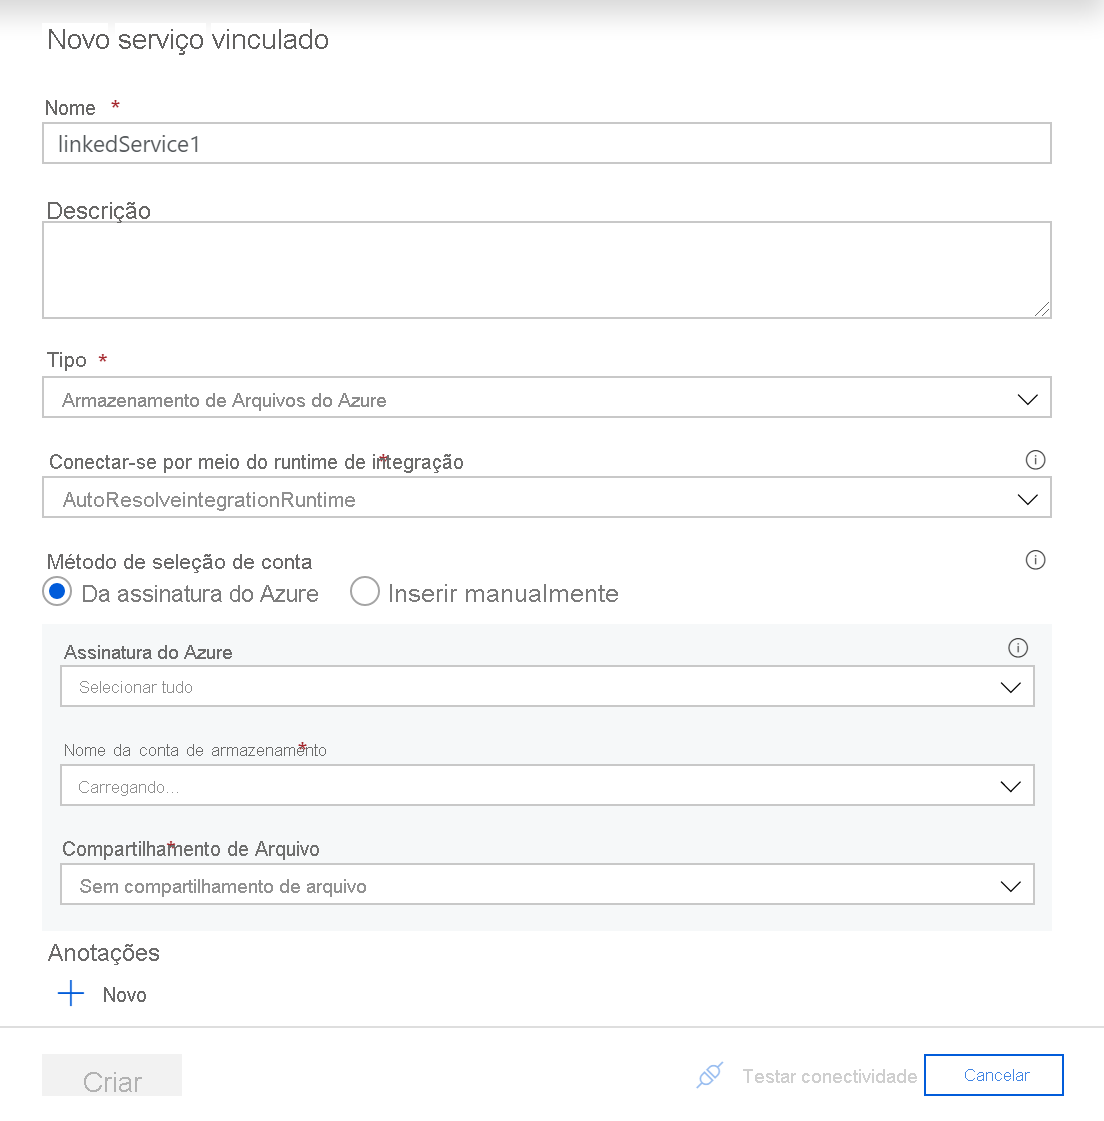
Task: Select the Inserir manualmente radio button
Action: coord(365,592)
